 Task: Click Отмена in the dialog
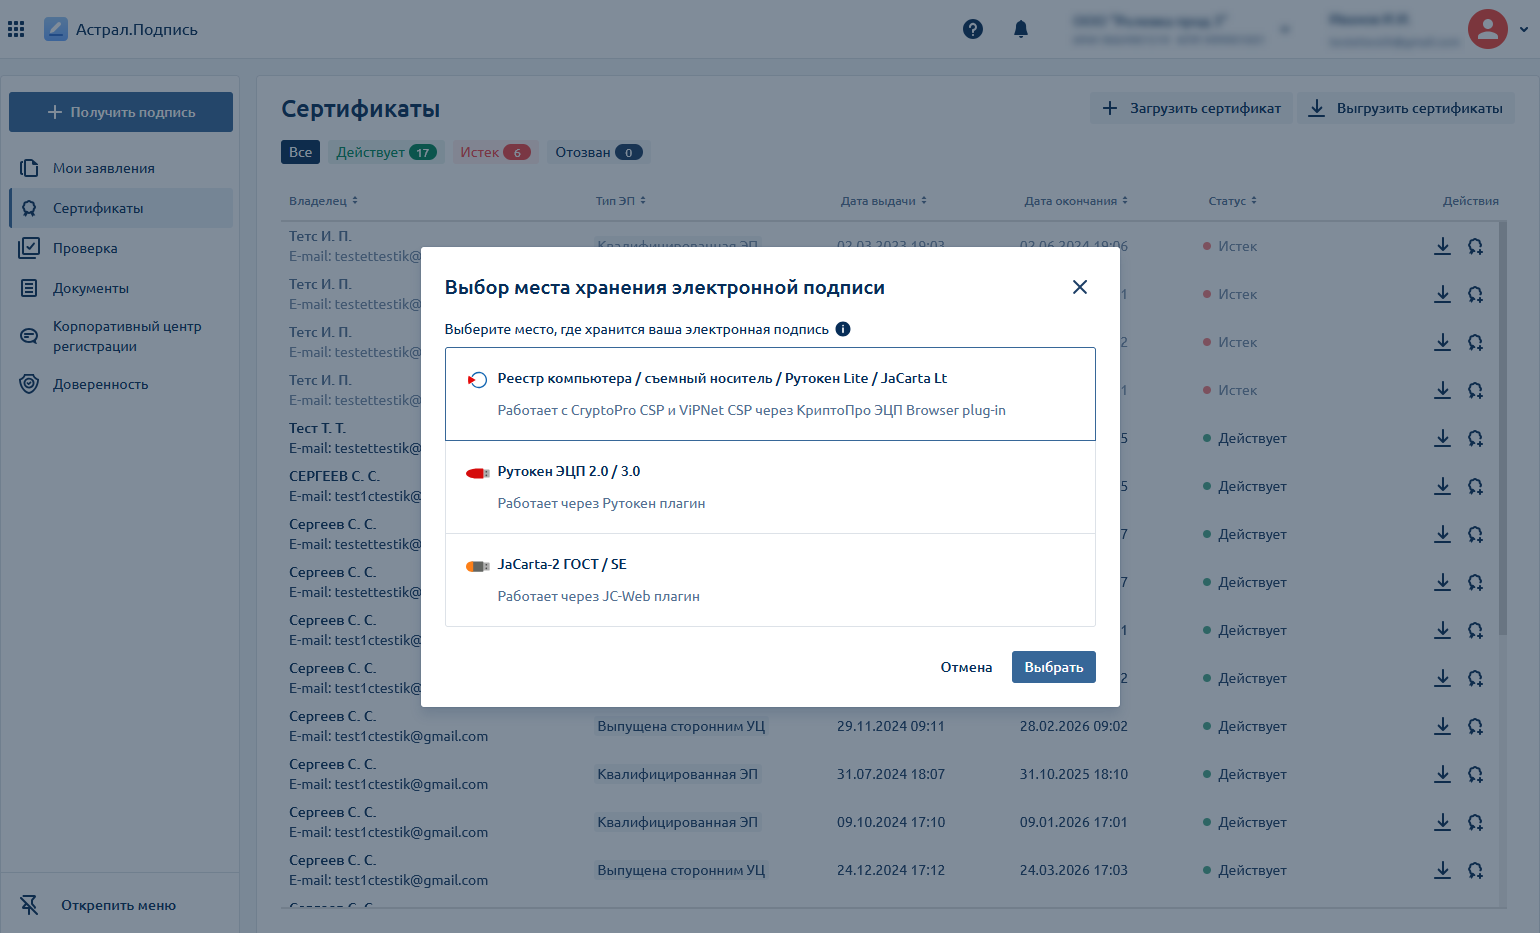pyautogui.click(x=966, y=667)
